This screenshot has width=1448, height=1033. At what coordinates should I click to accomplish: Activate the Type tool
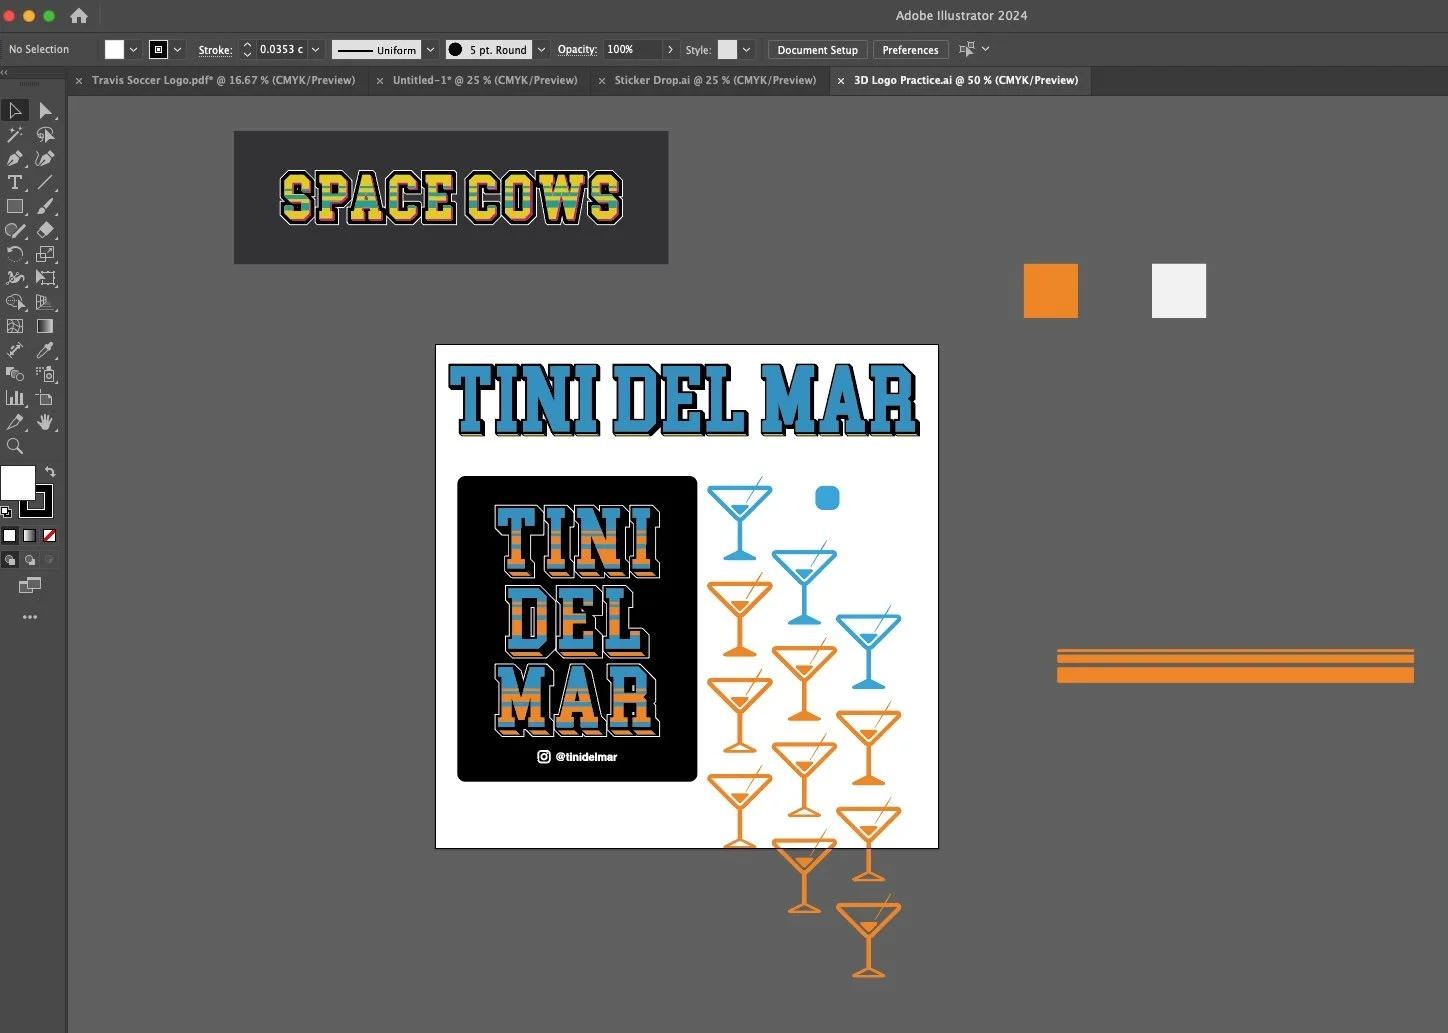(x=15, y=183)
